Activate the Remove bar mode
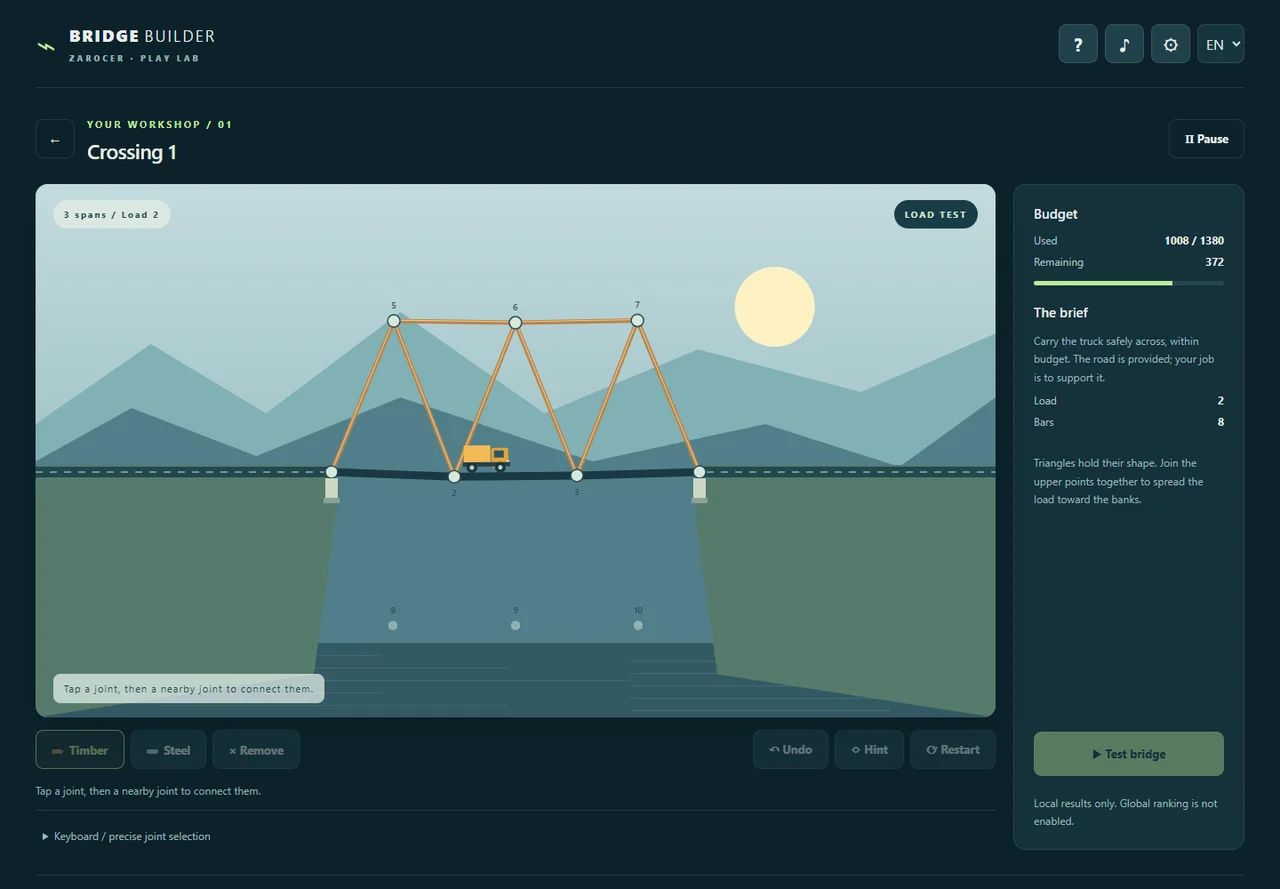Image resolution: width=1280 pixels, height=889 pixels. (256, 750)
